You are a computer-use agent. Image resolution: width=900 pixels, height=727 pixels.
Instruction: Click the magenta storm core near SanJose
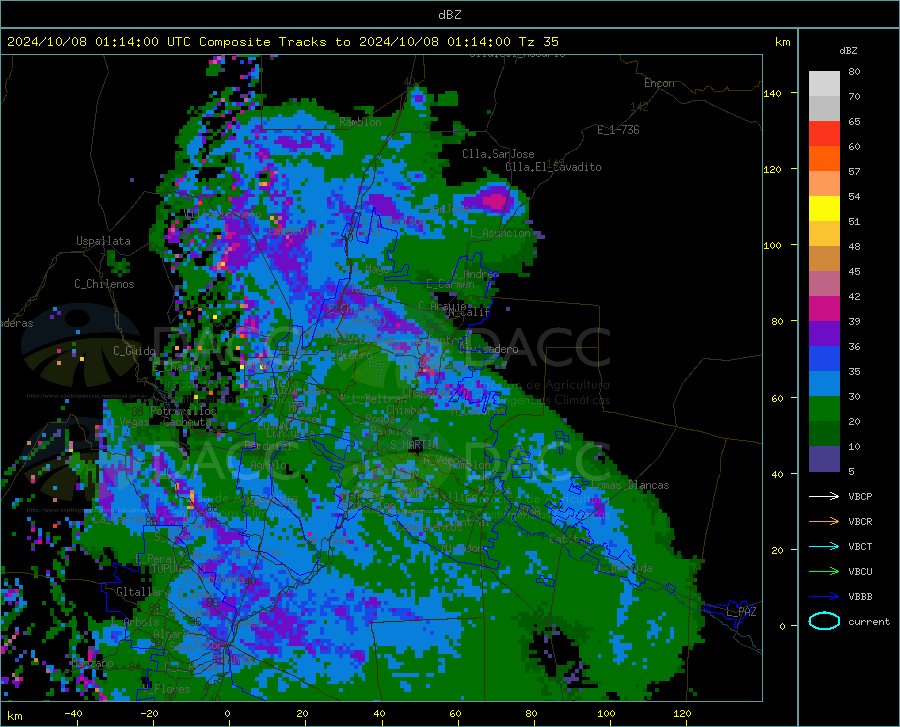coord(495,201)
